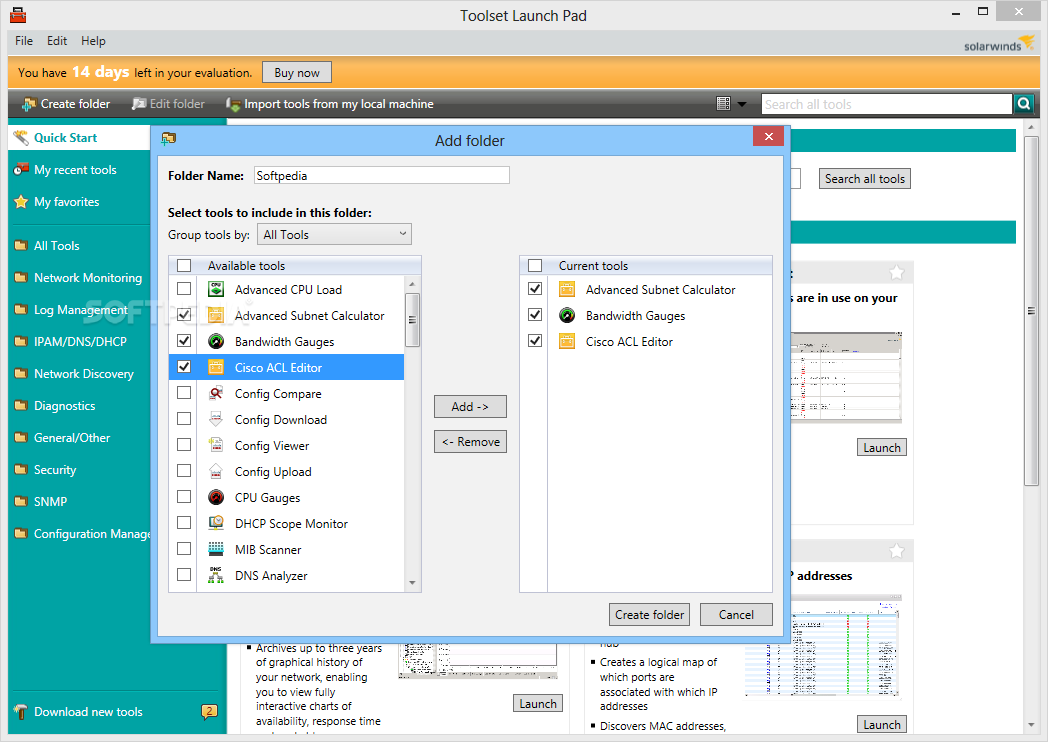Screen dimensions: 1048x742
Task: Check the Config Viewer checkbox
Action: (184, 445)
